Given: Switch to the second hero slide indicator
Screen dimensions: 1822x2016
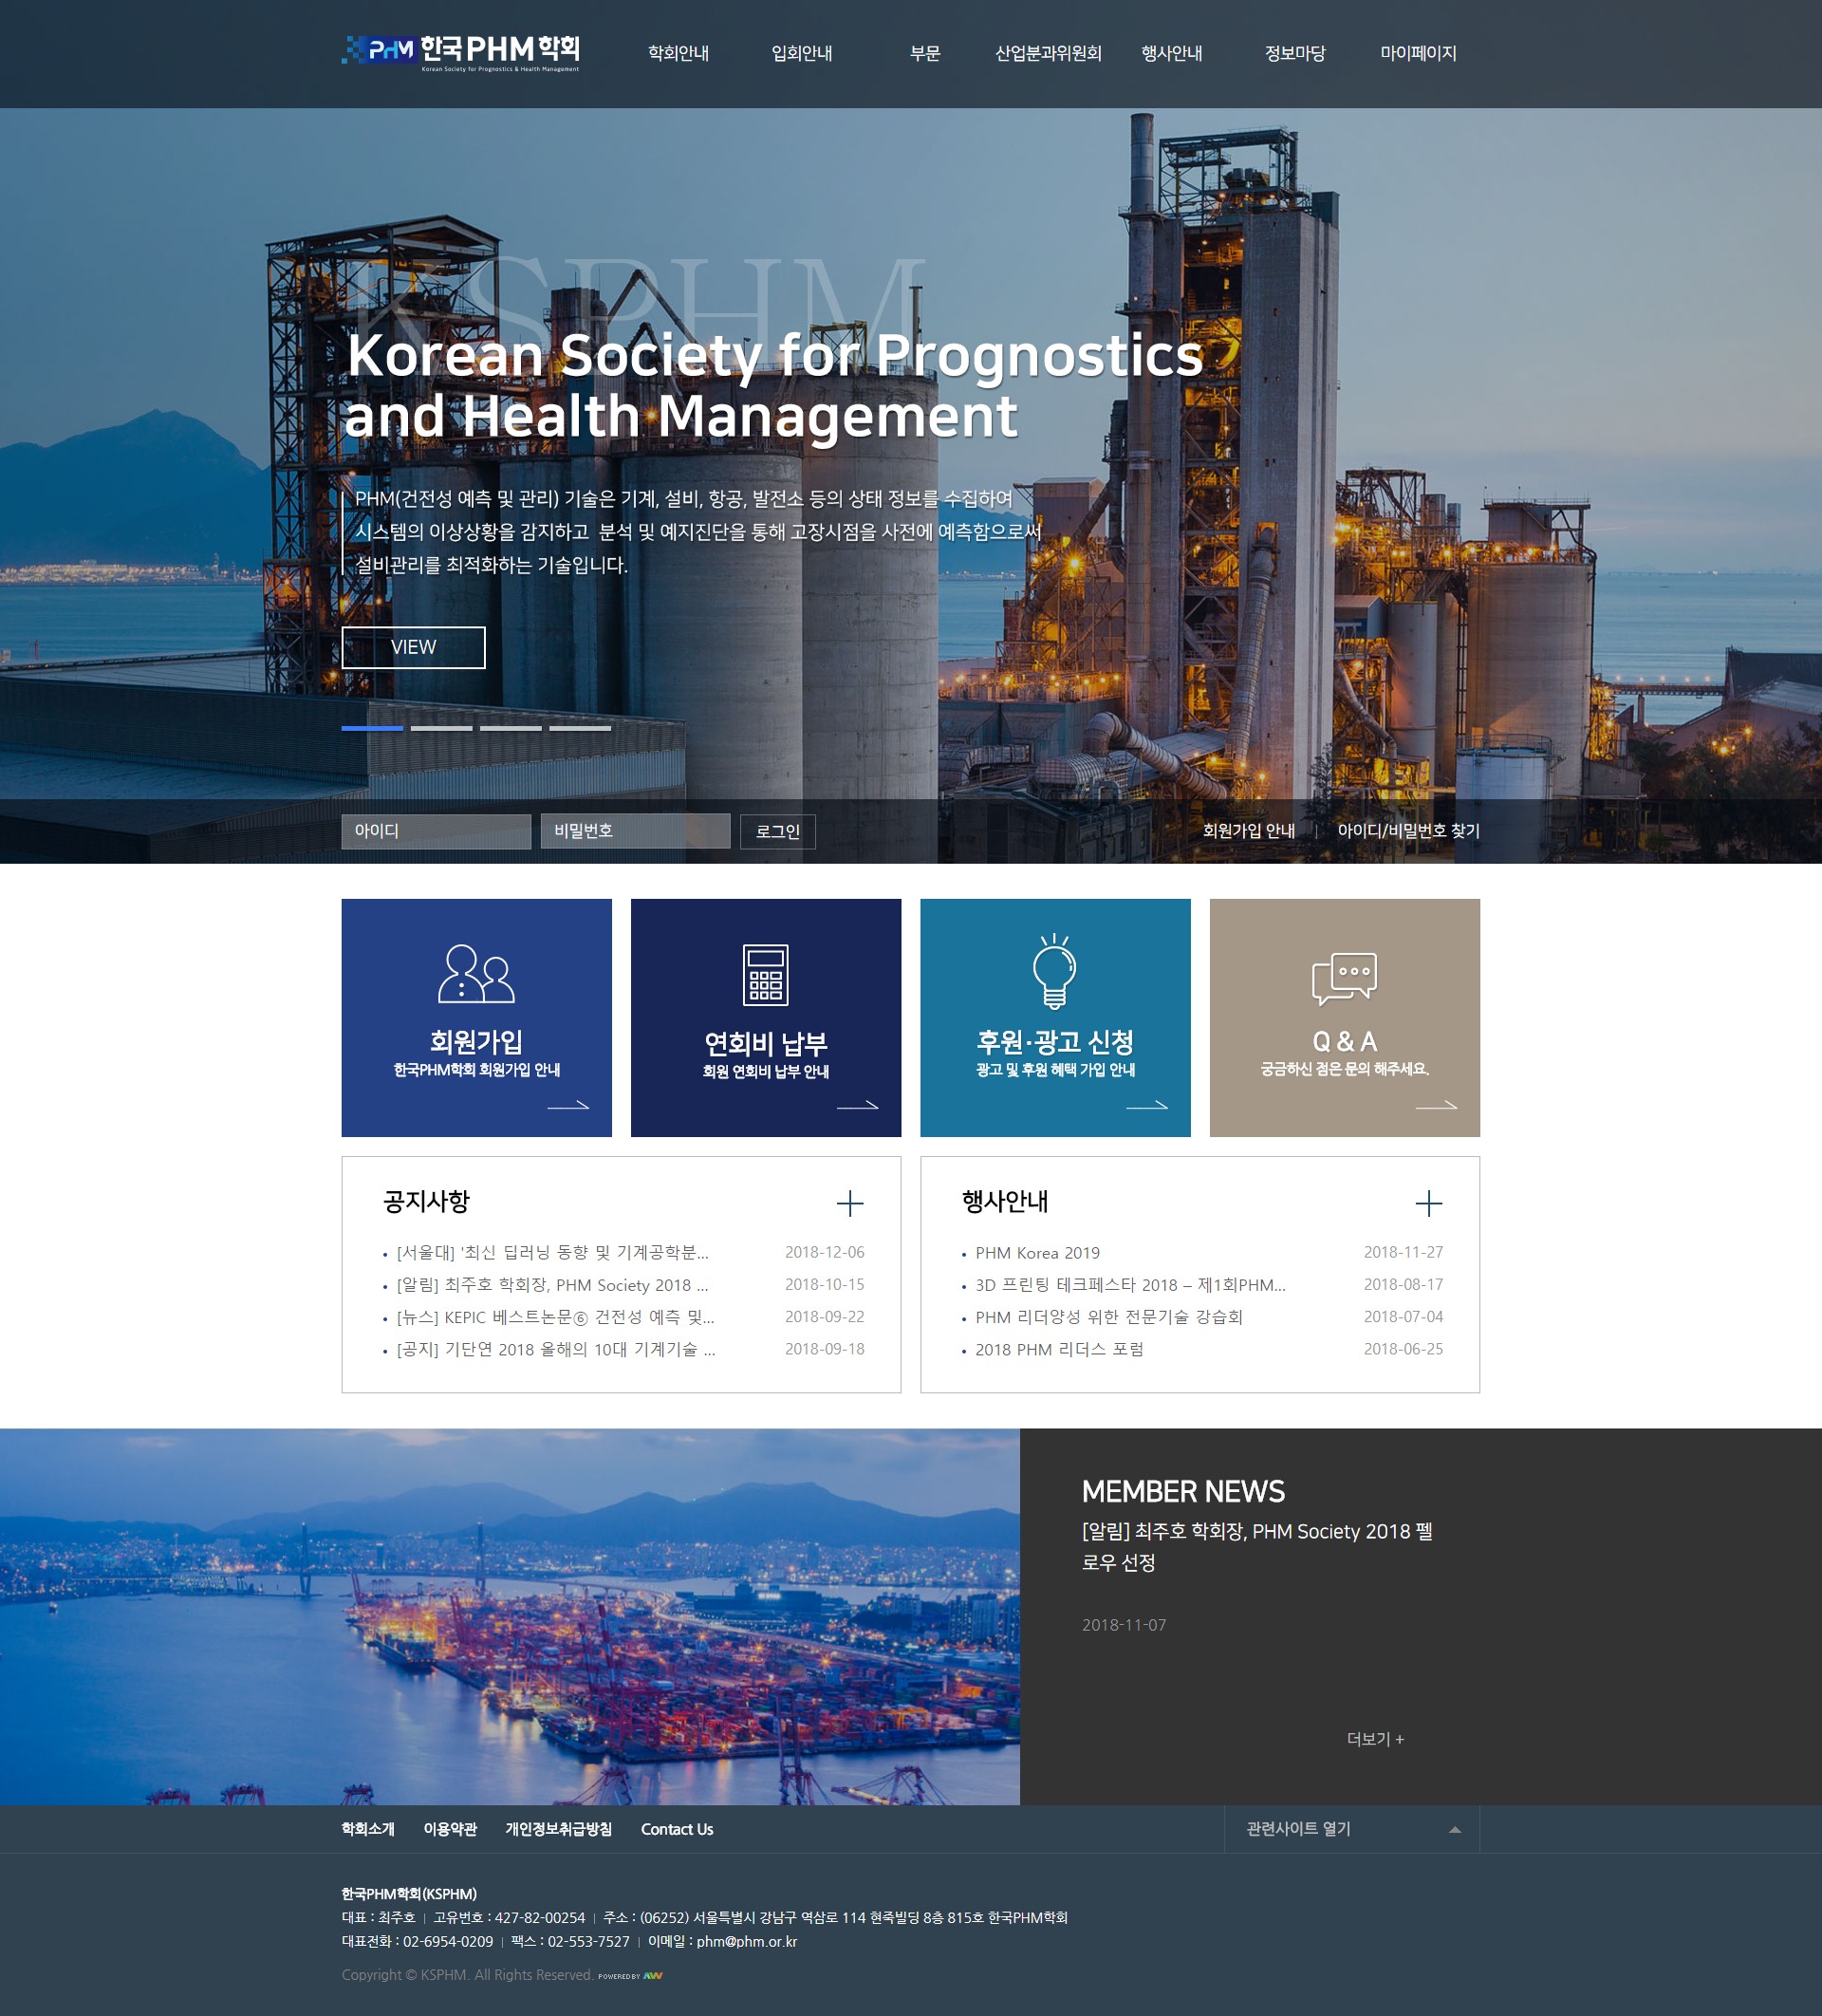Looking at the screenshot, I should (441, 728).
